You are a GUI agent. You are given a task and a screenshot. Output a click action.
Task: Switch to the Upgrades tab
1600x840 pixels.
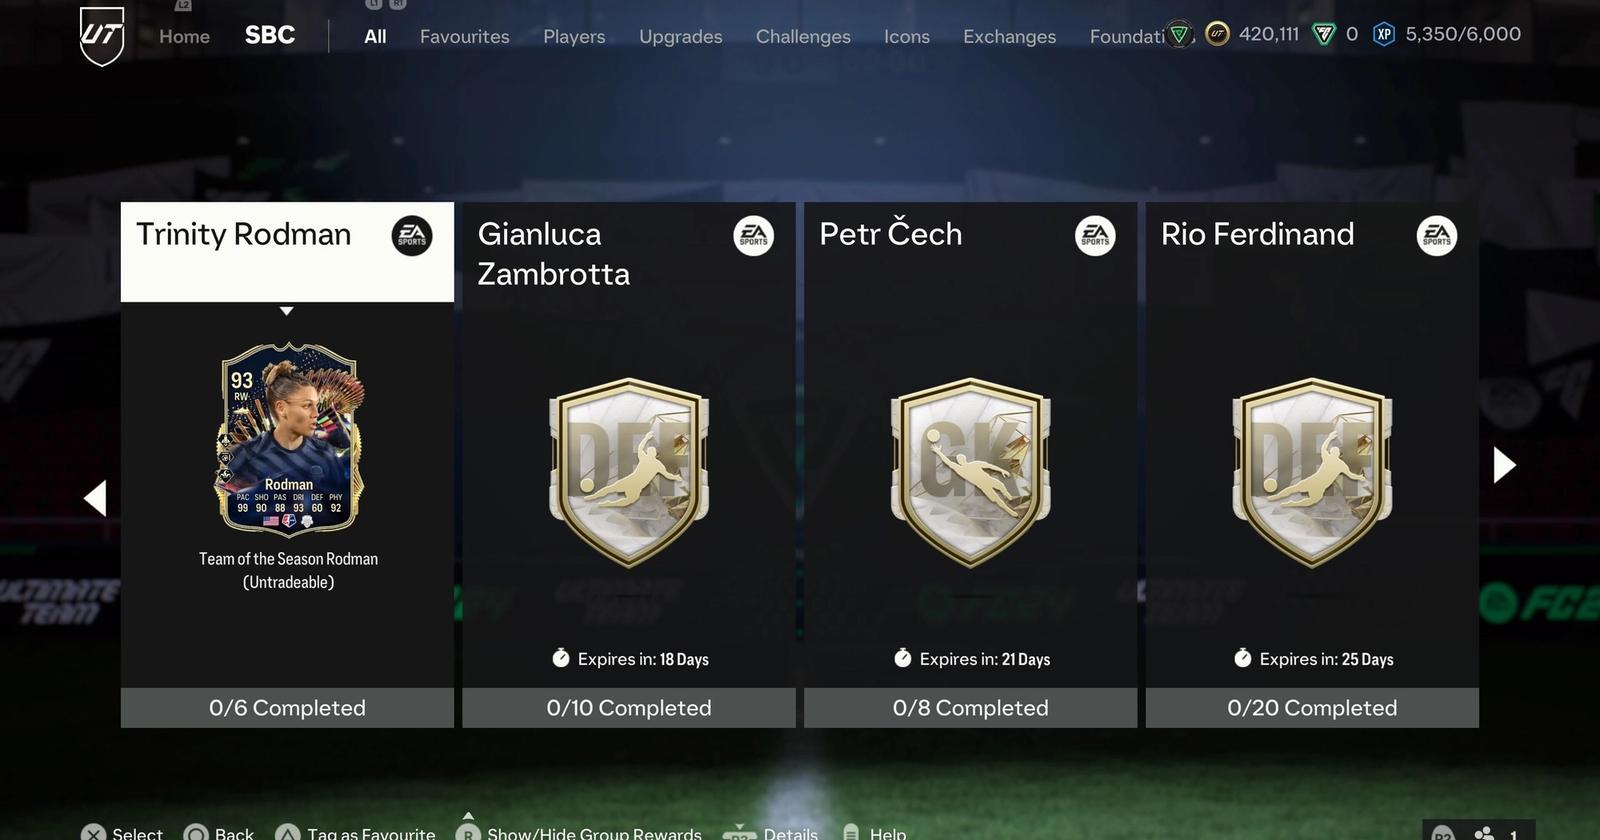[x=680, y=37]
